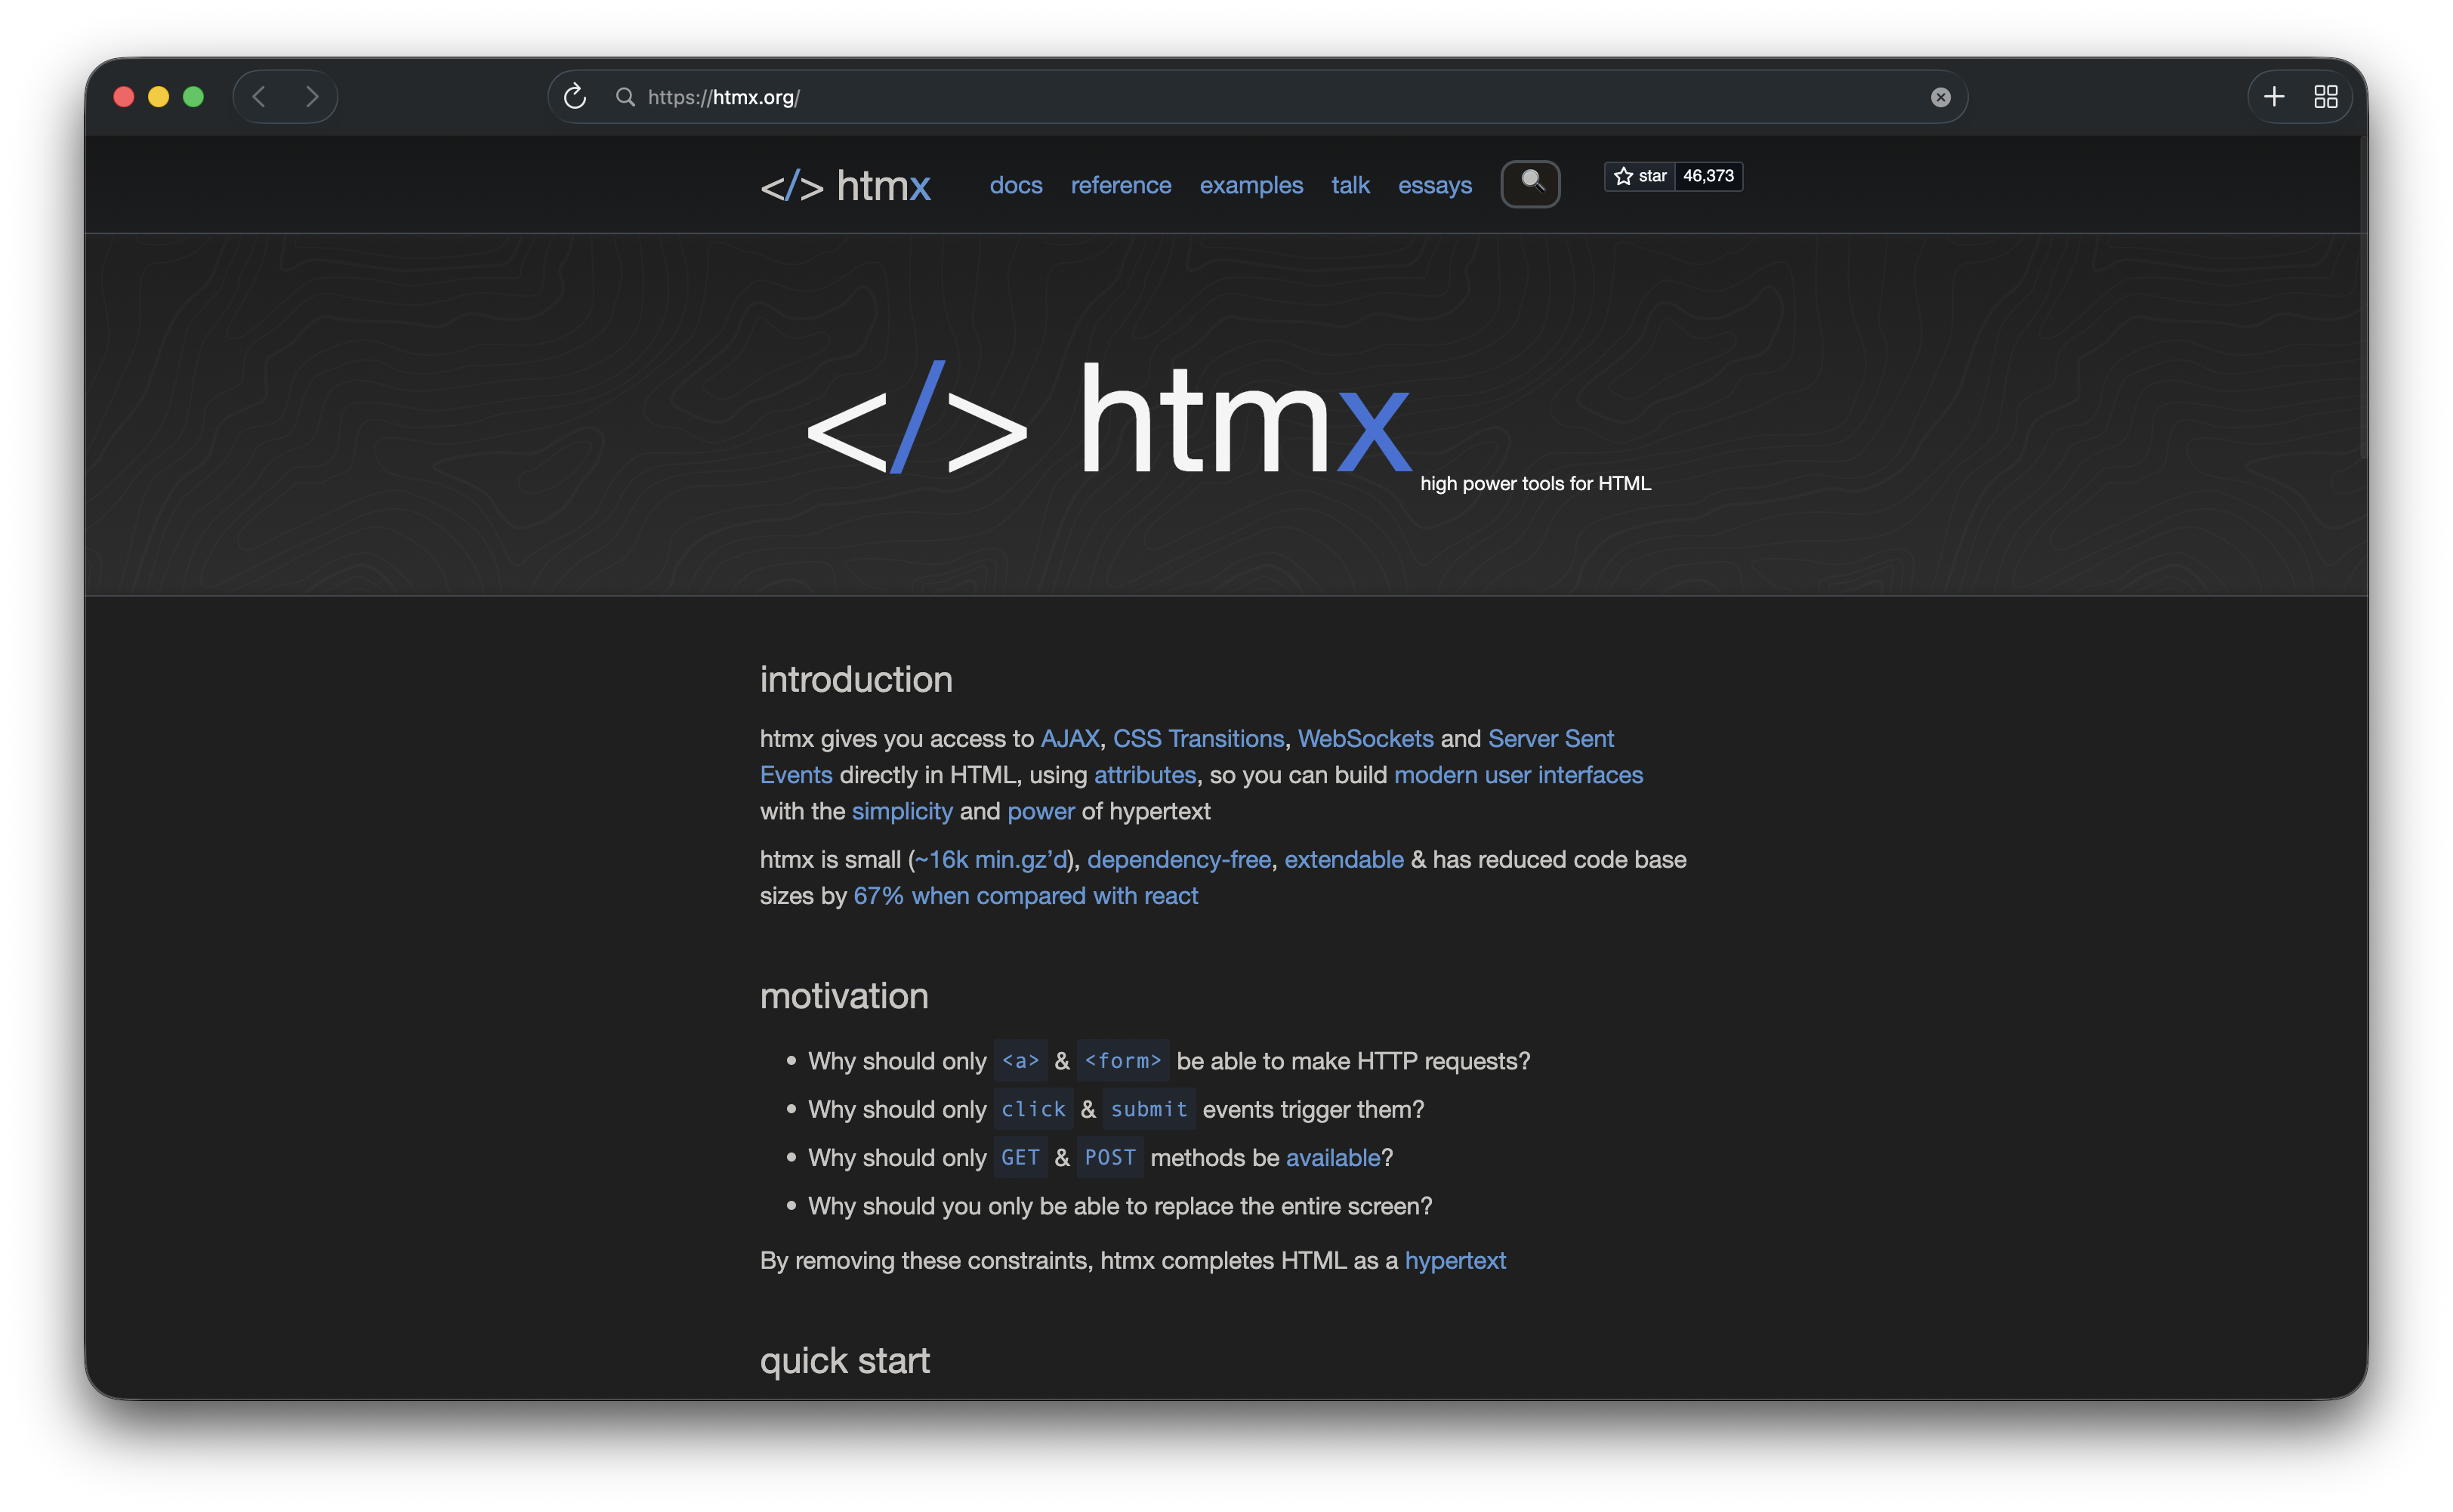Open the '67% when compared with react' link

point(1025,896)
